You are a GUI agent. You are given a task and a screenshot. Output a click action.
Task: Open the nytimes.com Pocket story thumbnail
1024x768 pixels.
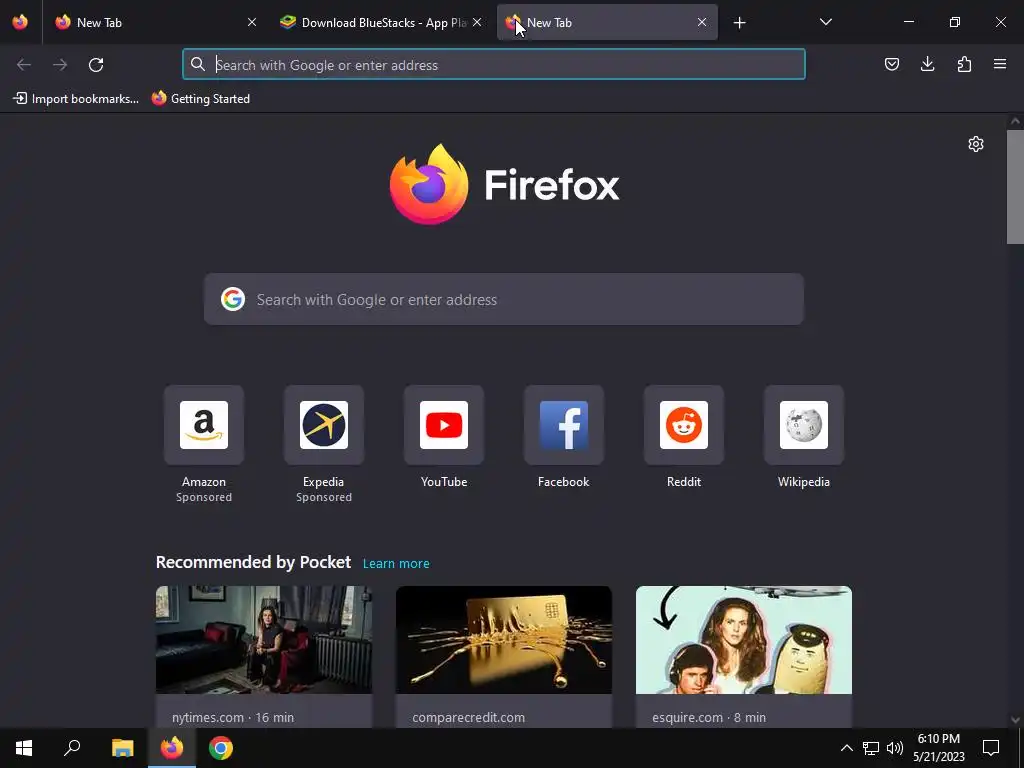click(264, 640)
